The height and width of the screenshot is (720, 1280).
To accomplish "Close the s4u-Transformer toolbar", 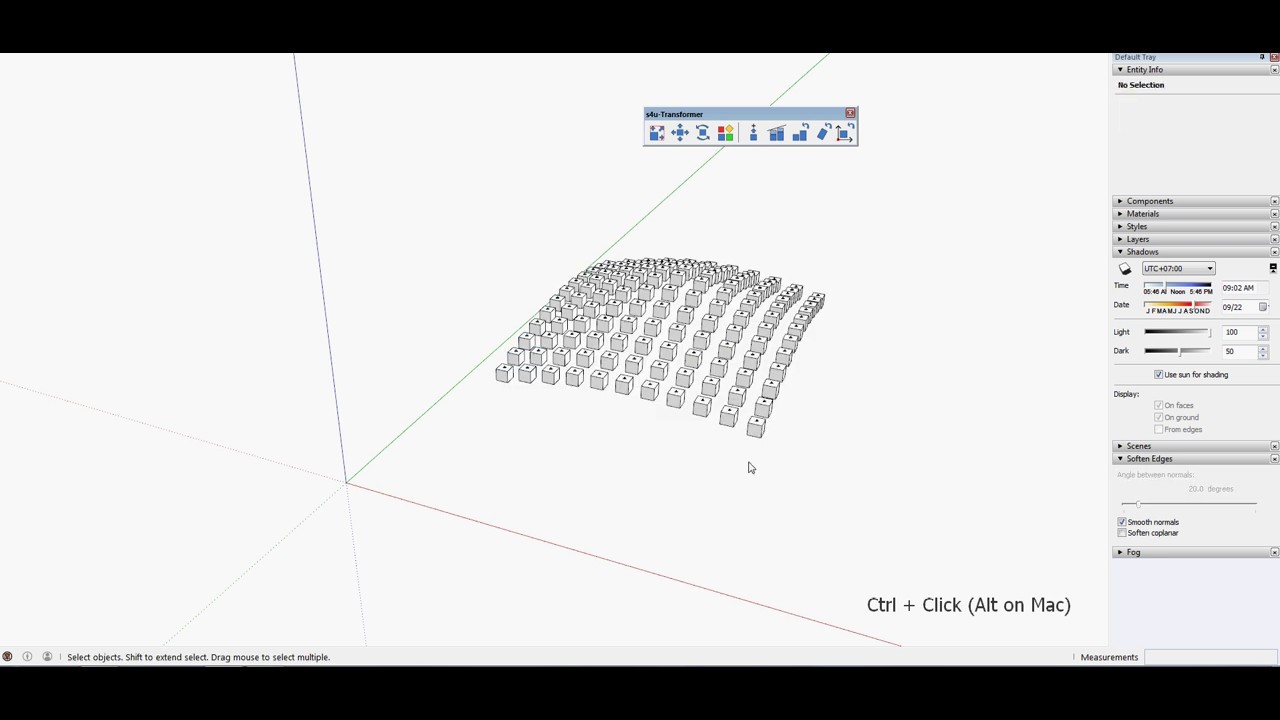I will coord(850,113).
